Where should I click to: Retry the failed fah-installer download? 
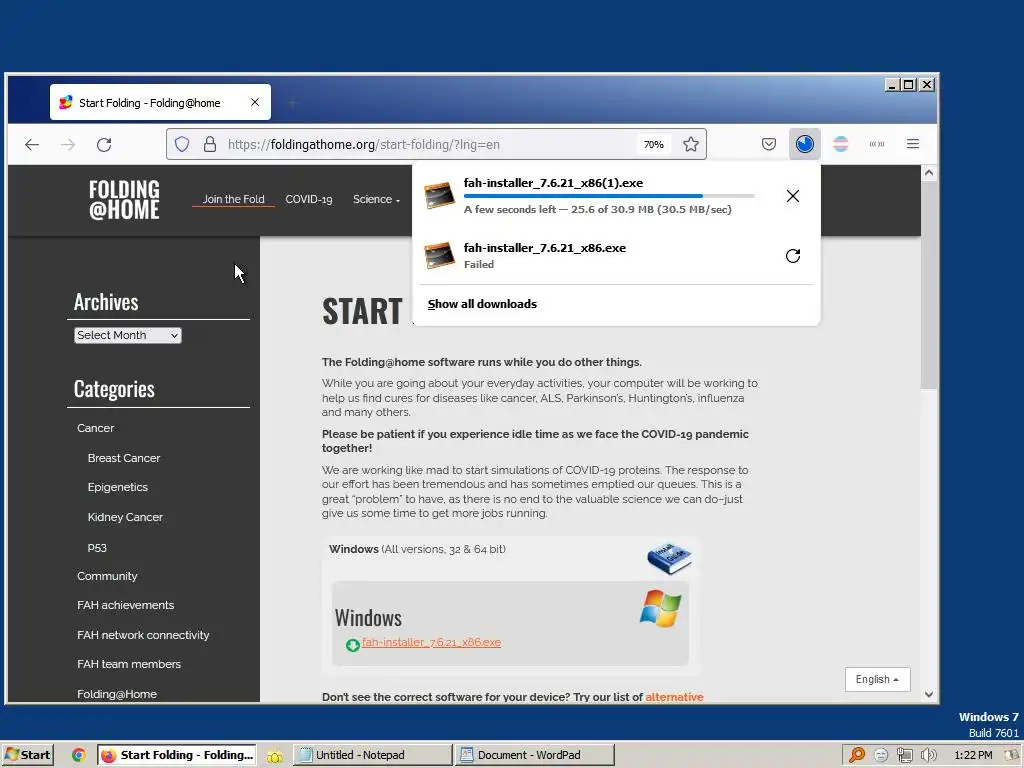click(x=793, y=256)
